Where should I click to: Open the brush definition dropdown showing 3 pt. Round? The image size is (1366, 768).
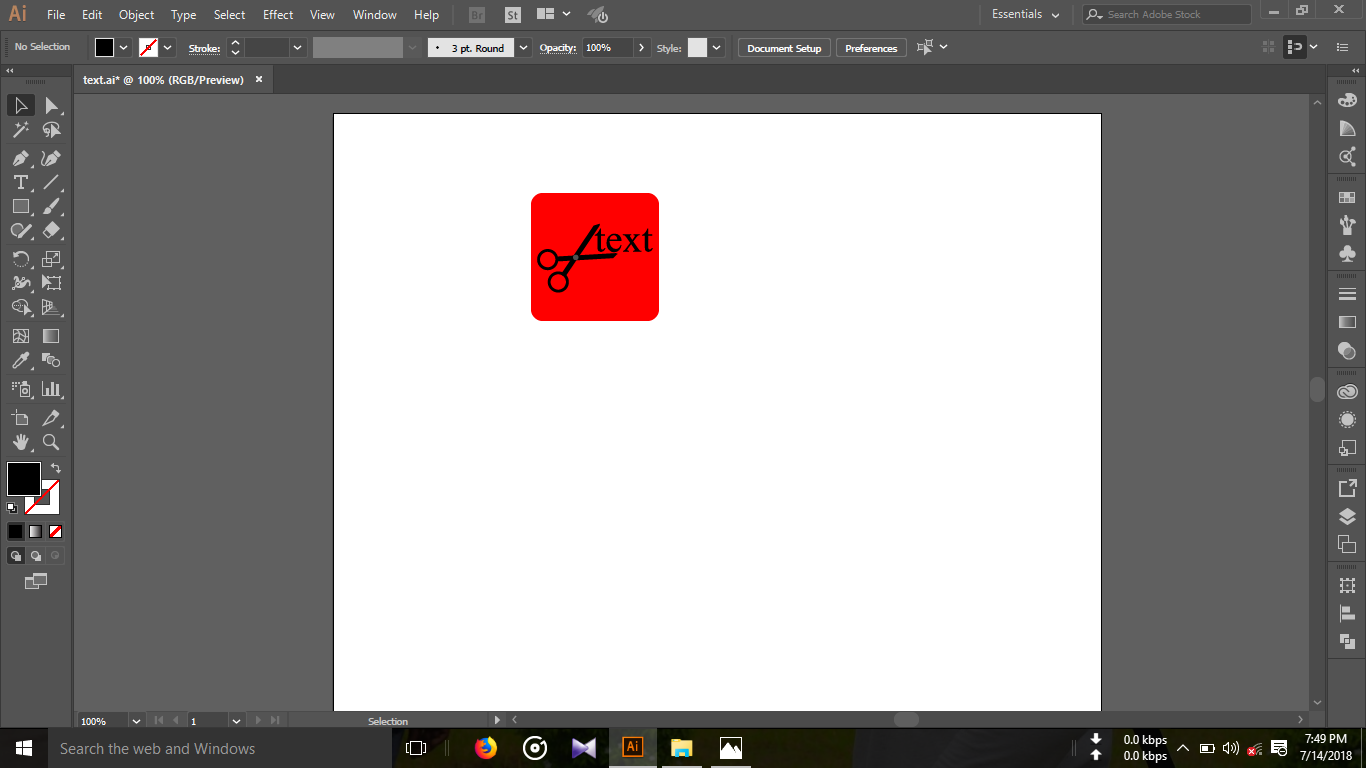(x=523, y=47)
